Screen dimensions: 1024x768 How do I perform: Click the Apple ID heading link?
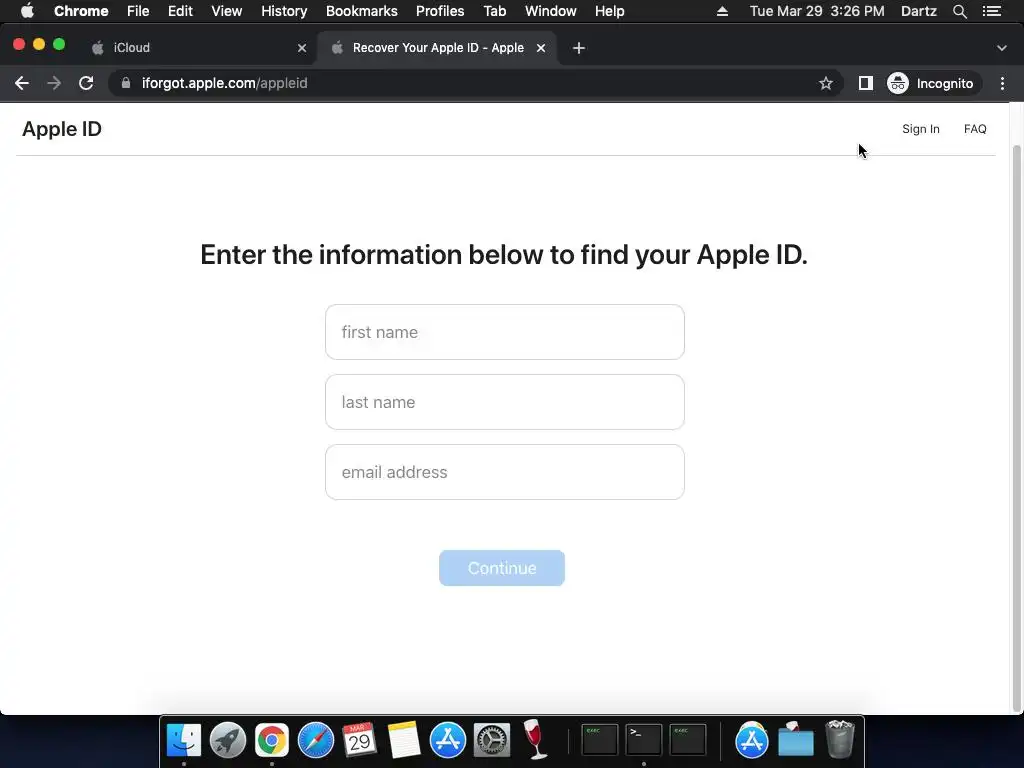(62, 129)
